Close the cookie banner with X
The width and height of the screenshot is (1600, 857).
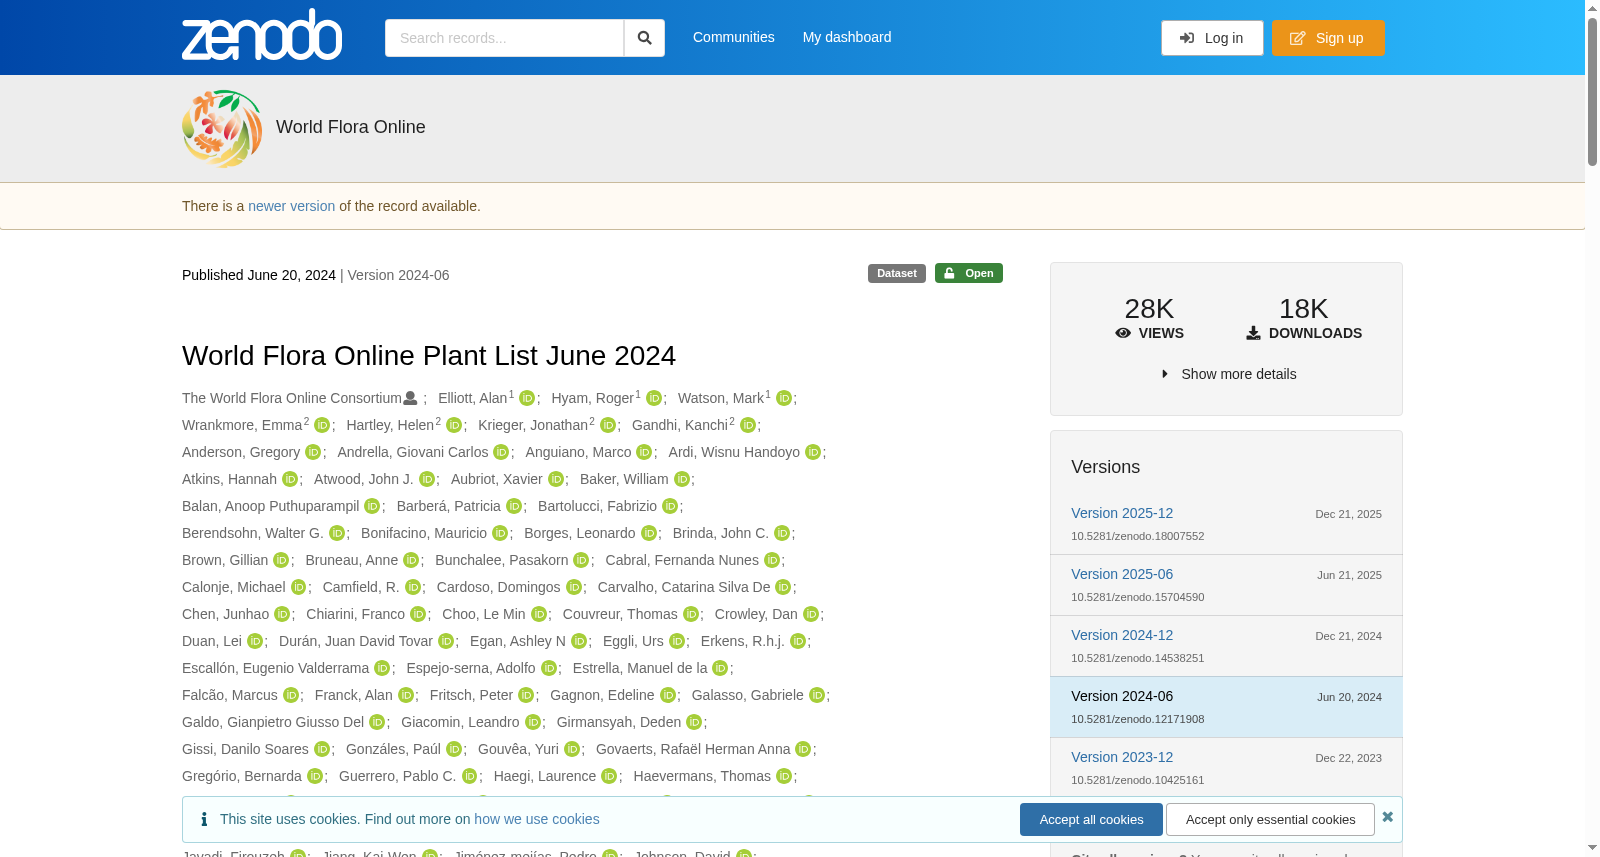pos(1388,817)
